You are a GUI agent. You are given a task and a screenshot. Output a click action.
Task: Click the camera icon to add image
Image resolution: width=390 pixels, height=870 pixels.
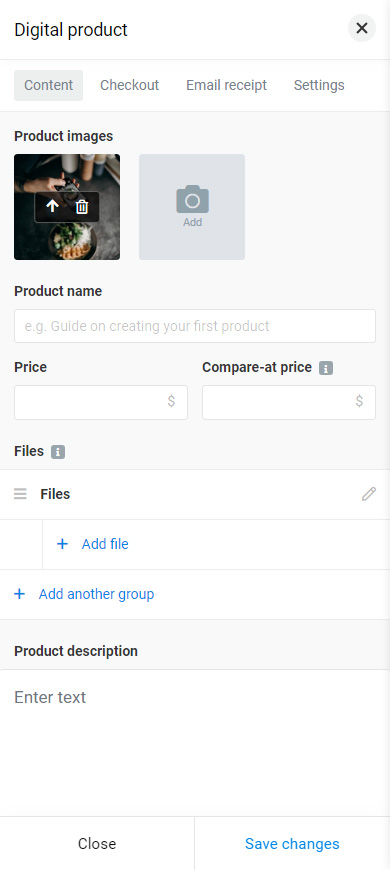(192, 200)
